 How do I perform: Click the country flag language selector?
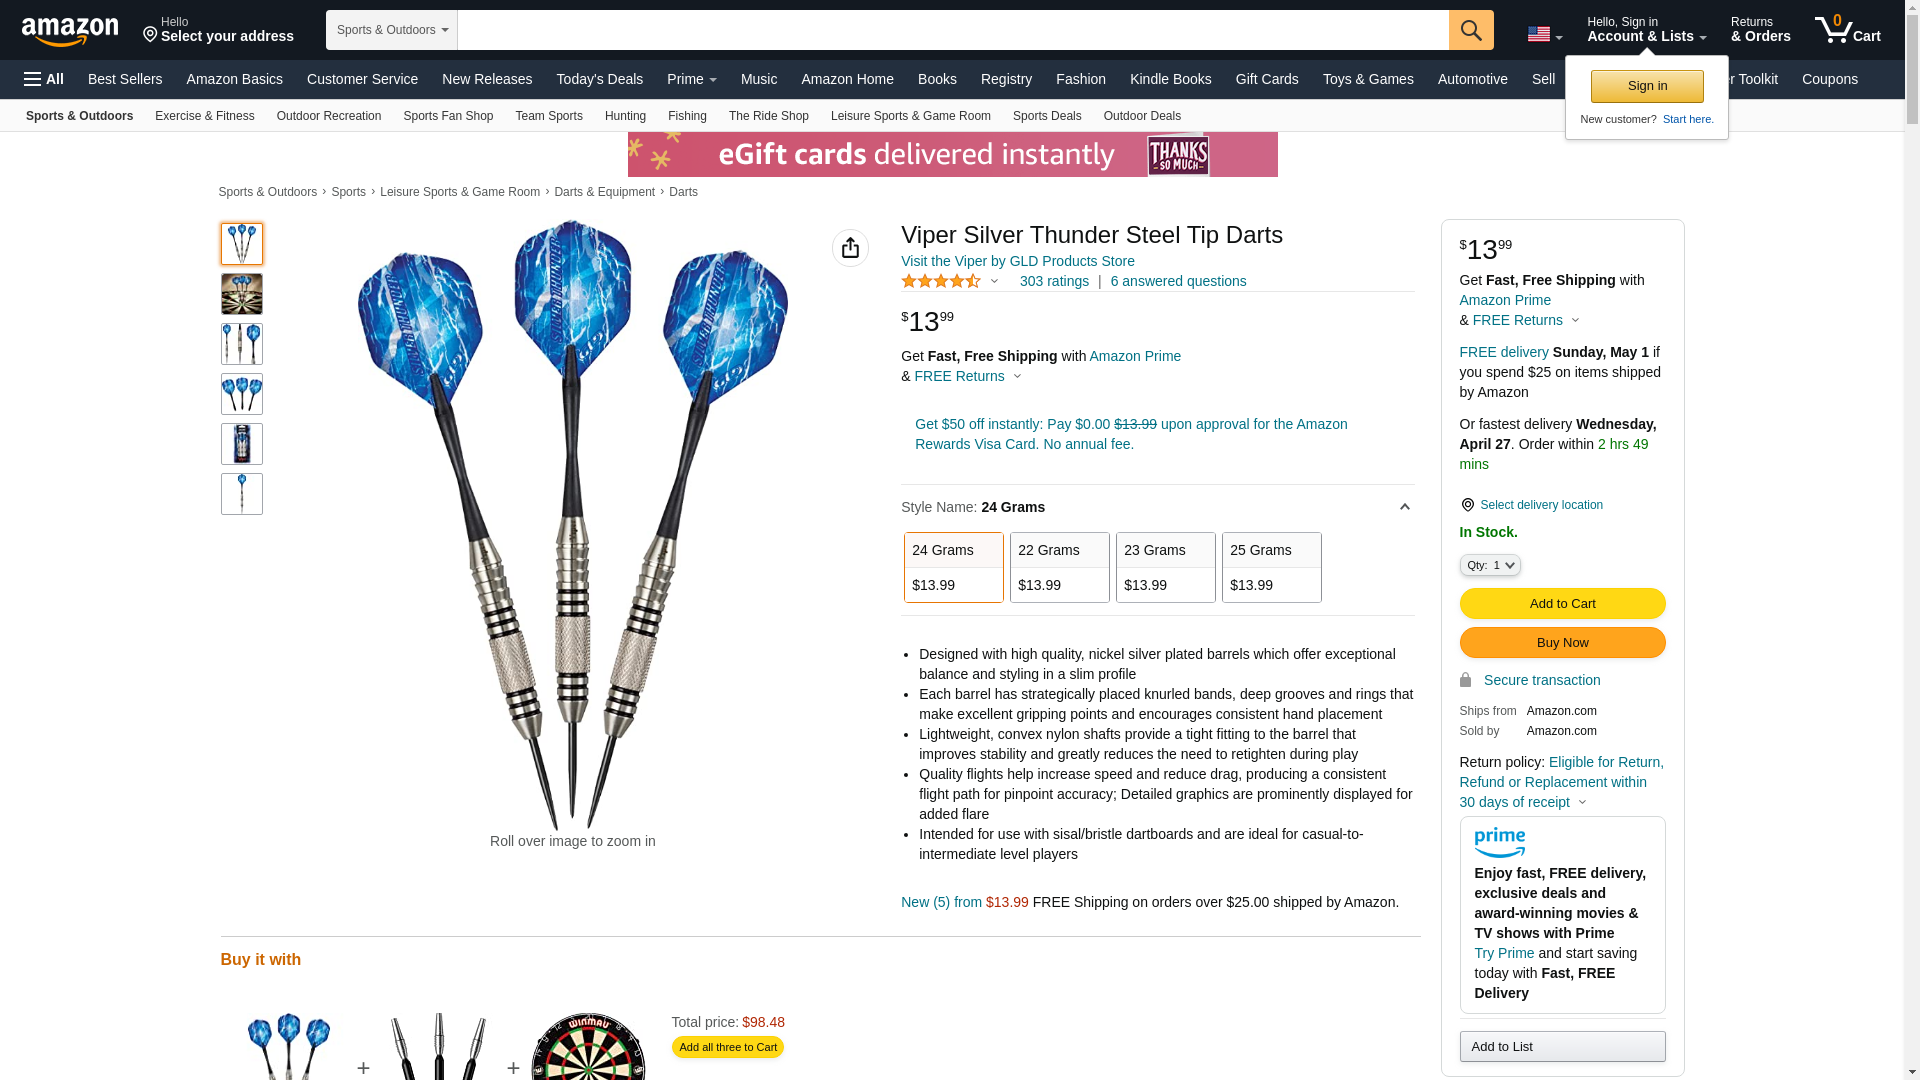pyautogui.click(x=1544, y=35)
